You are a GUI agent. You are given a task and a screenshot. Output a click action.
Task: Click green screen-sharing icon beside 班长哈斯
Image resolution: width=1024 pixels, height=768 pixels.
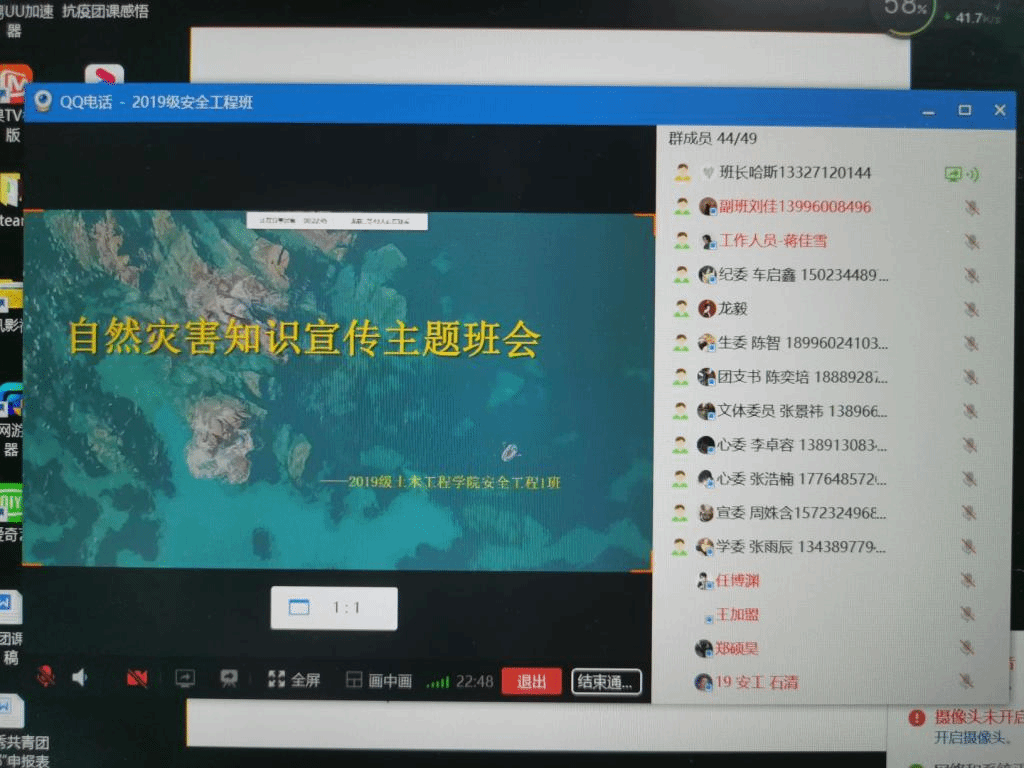(955, 174)
